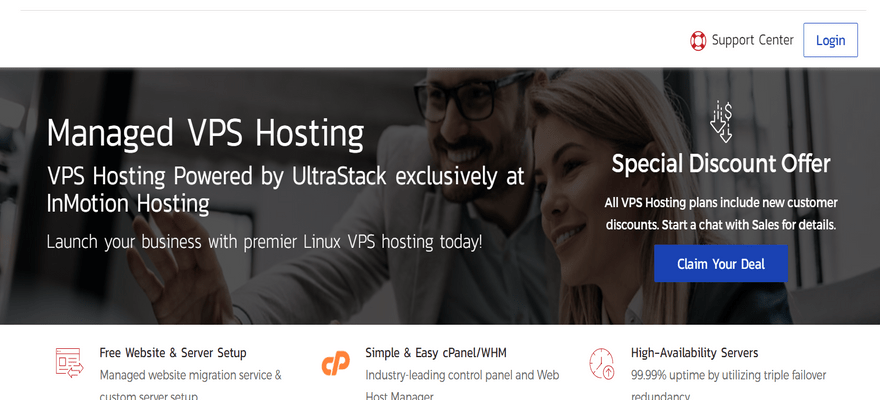Viewport: 880px width, 400px height.
Task: Click the Login button
Action: click(x=830, y=40)
